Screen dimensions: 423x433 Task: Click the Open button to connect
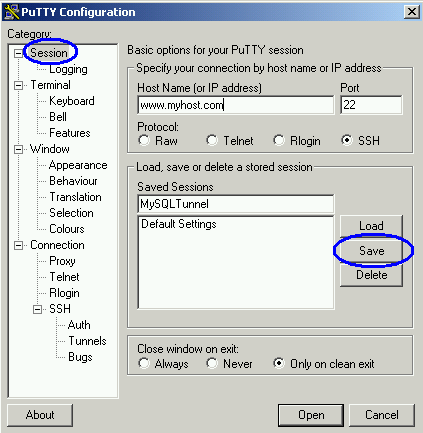(x=311, y=415)
